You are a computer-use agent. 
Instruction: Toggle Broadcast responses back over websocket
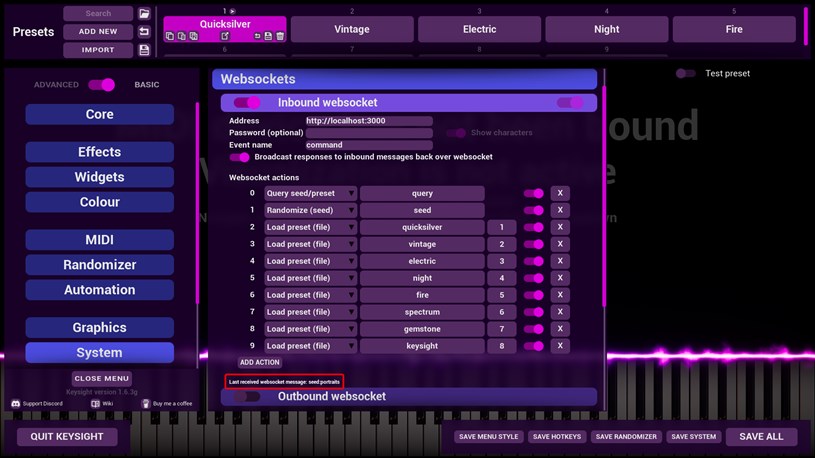click(239, 157)
